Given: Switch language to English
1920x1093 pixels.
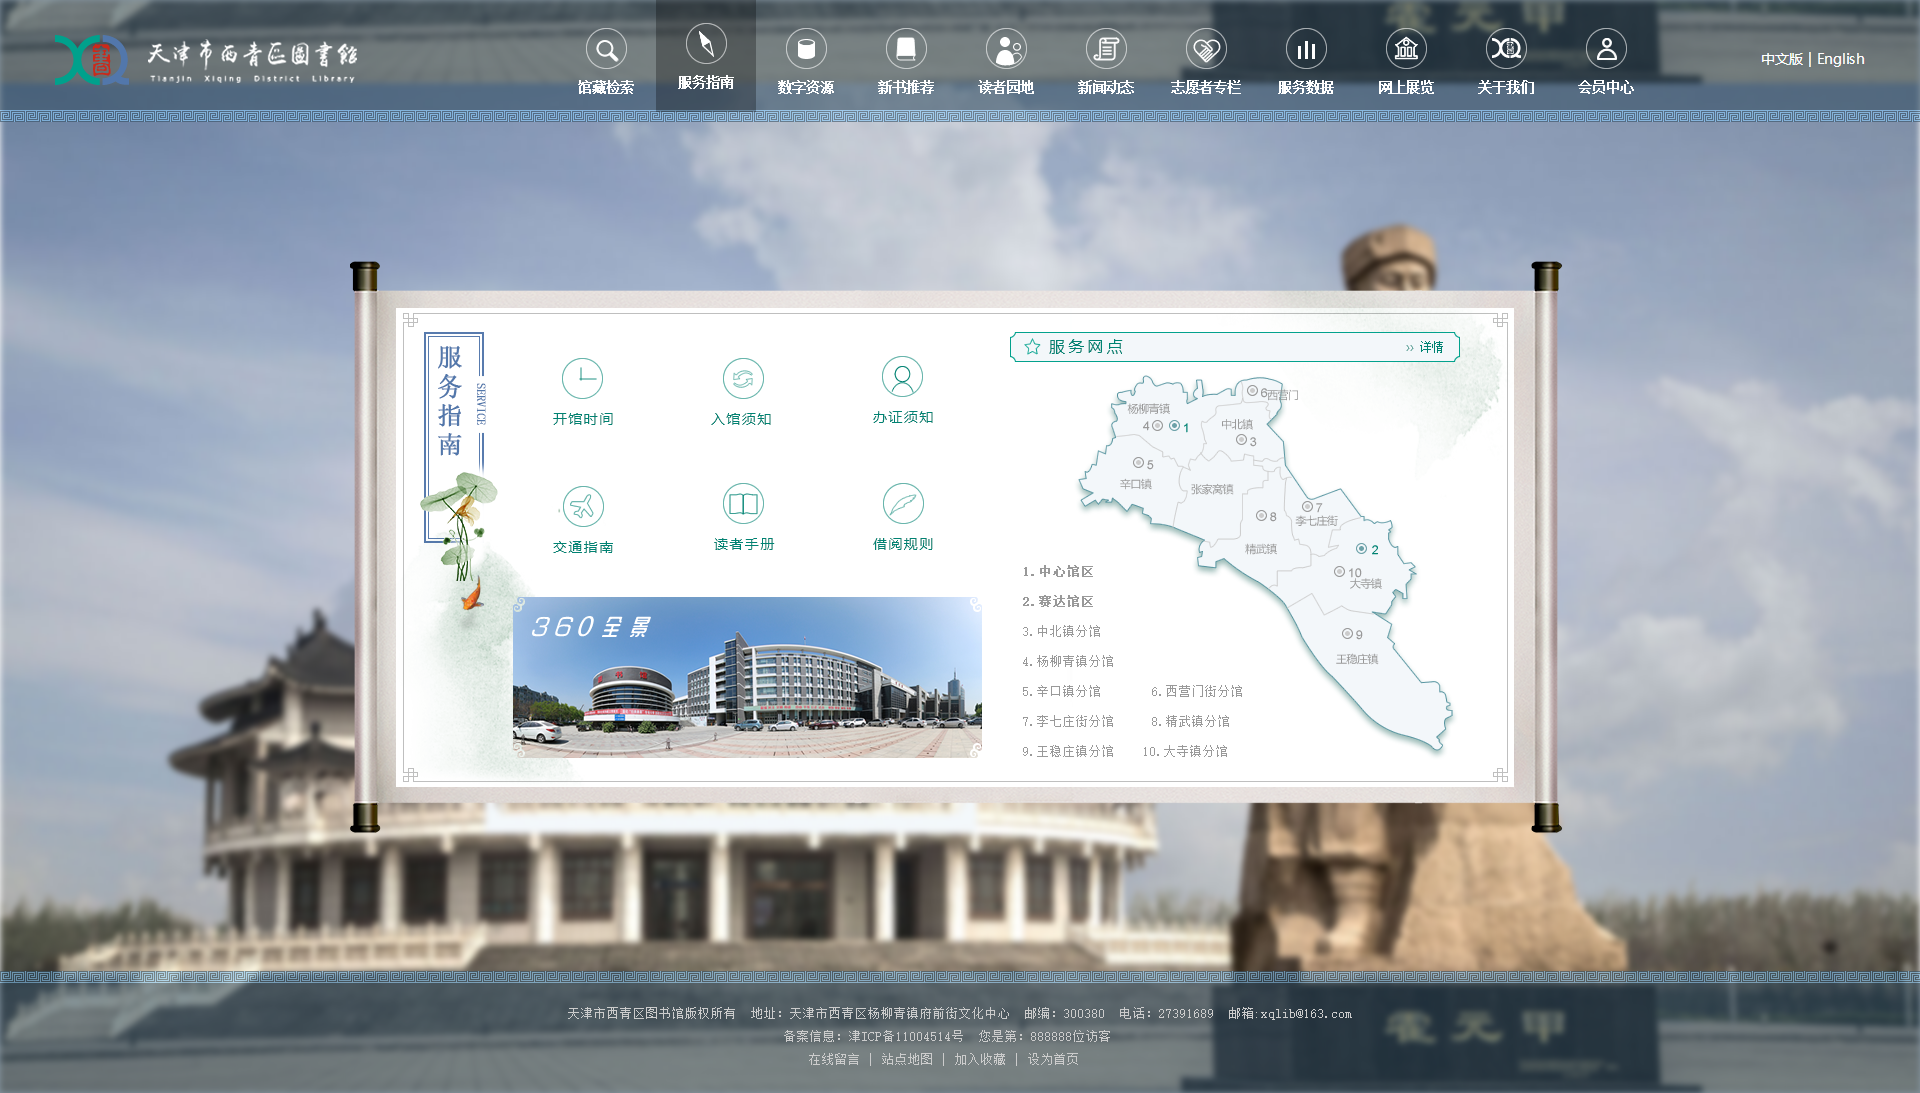Looking at the screenshot, I should [1840, 59].
